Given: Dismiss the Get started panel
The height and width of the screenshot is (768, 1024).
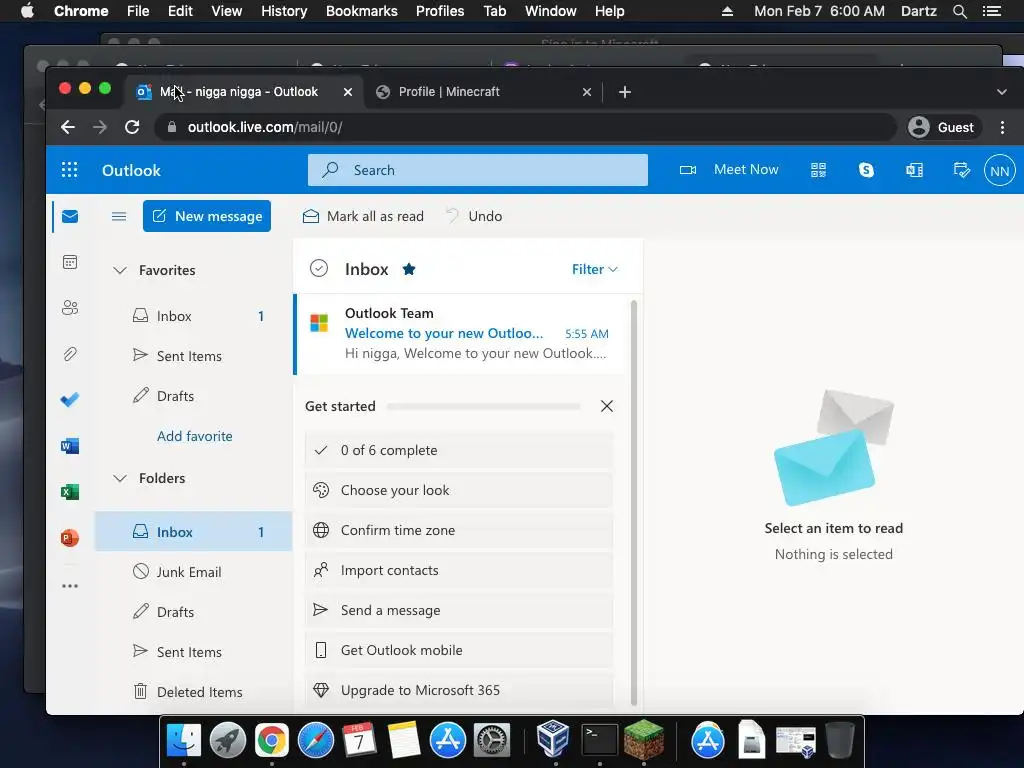Looking at the screenshot, I should click(607, 406).
